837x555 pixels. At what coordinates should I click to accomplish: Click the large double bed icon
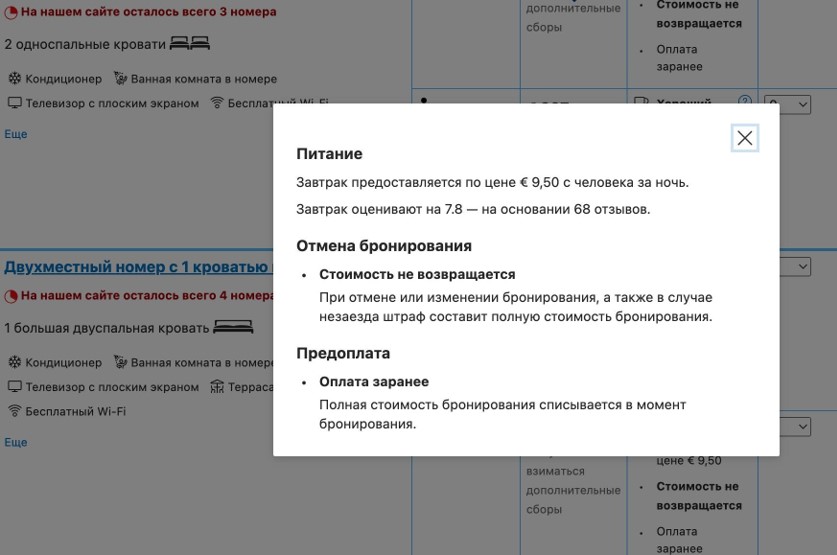tap(233, 328)
